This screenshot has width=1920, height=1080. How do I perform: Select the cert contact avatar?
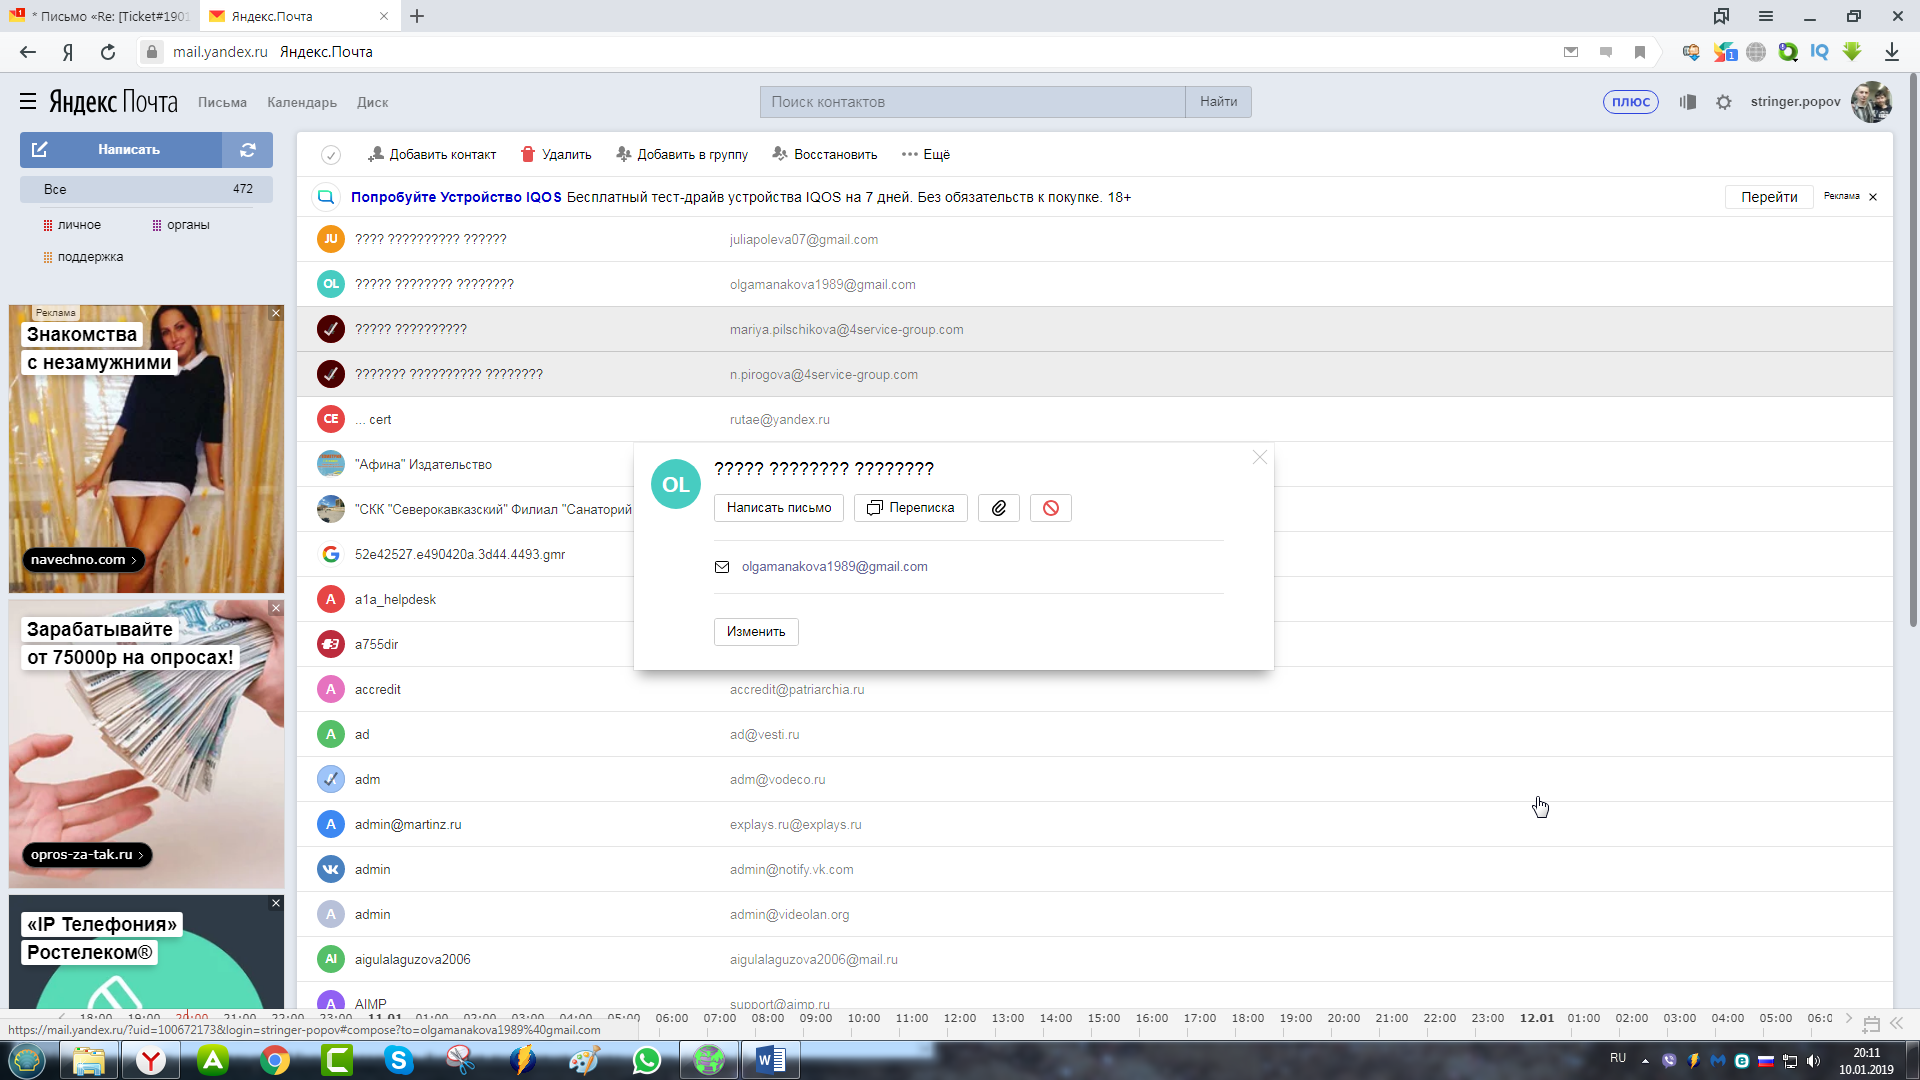point(331,419)
